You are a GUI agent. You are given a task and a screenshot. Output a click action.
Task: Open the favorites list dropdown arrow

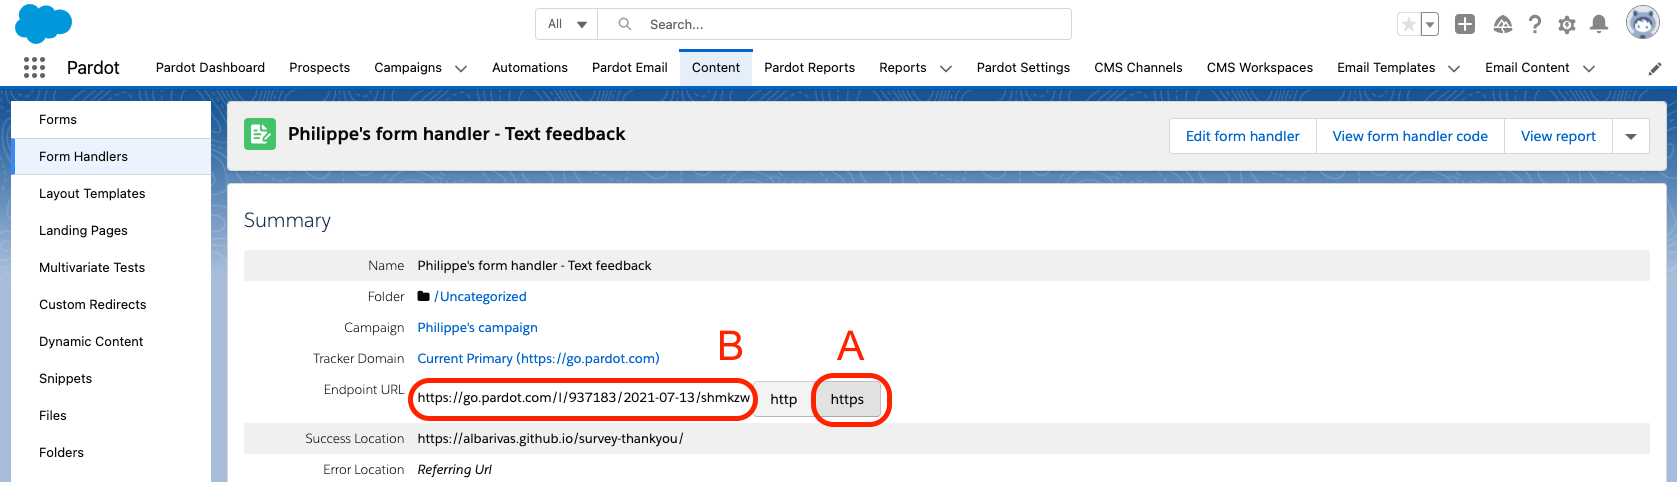pyautogui.click(x=1430, y=24)
